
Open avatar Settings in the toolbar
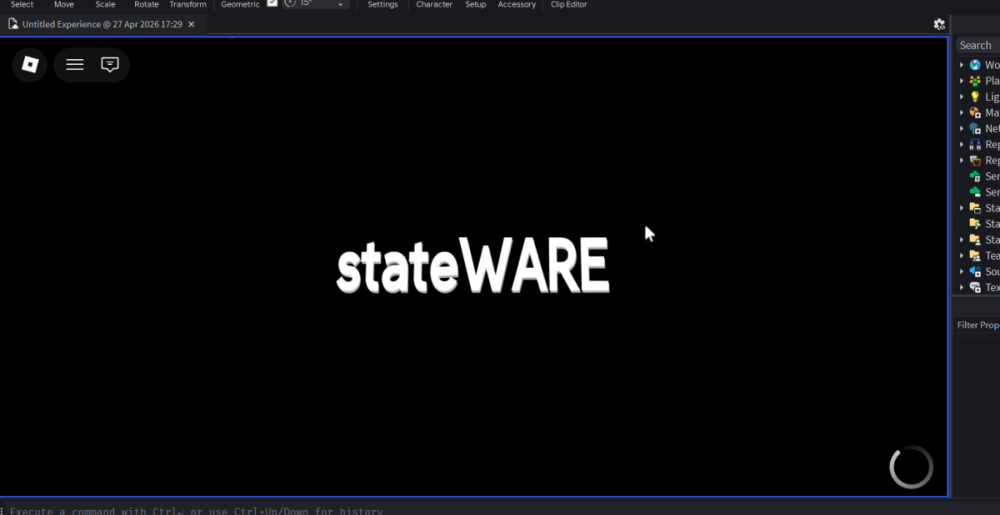(x=383, y=4)
